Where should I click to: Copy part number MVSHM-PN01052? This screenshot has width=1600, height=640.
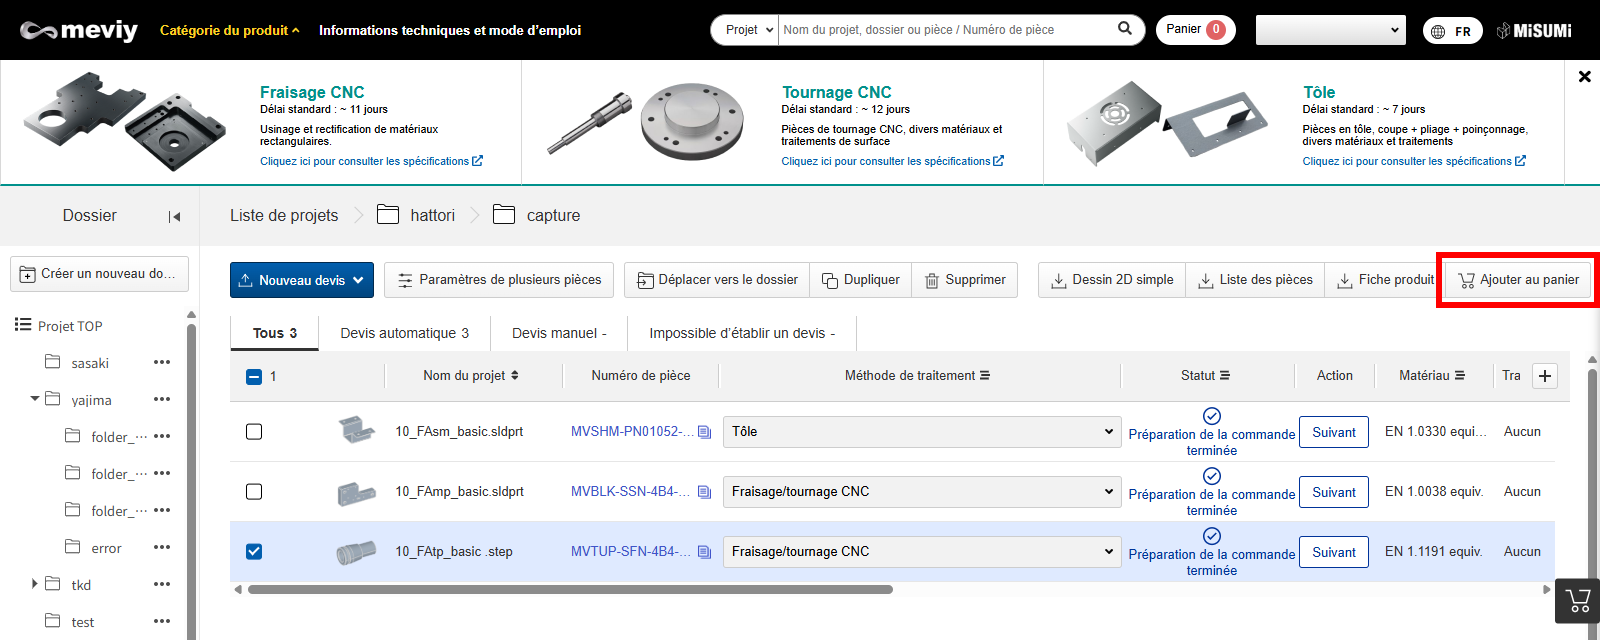coord(704,432)
